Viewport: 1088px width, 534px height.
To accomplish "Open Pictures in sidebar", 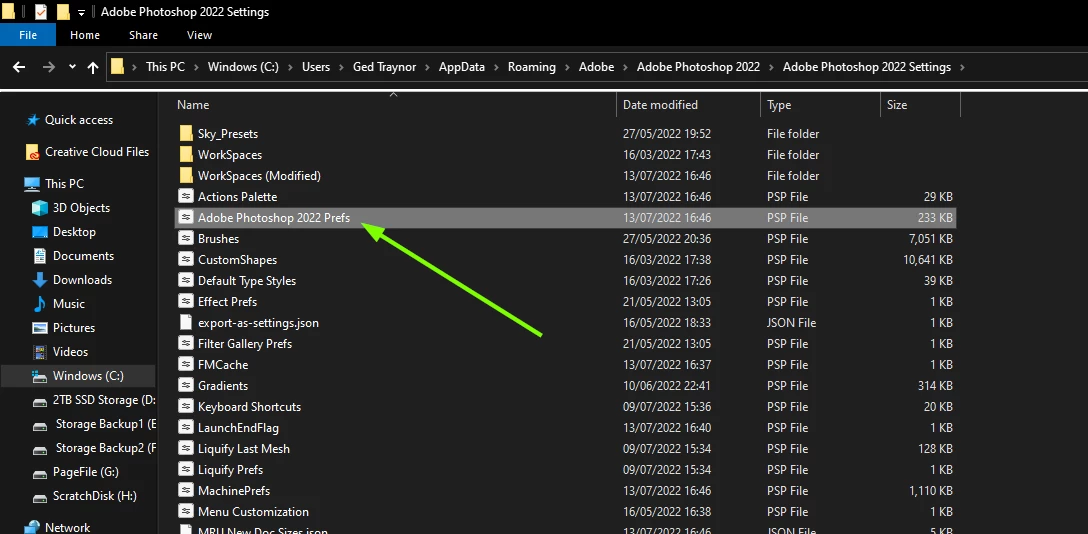I will tap(74, 328).
